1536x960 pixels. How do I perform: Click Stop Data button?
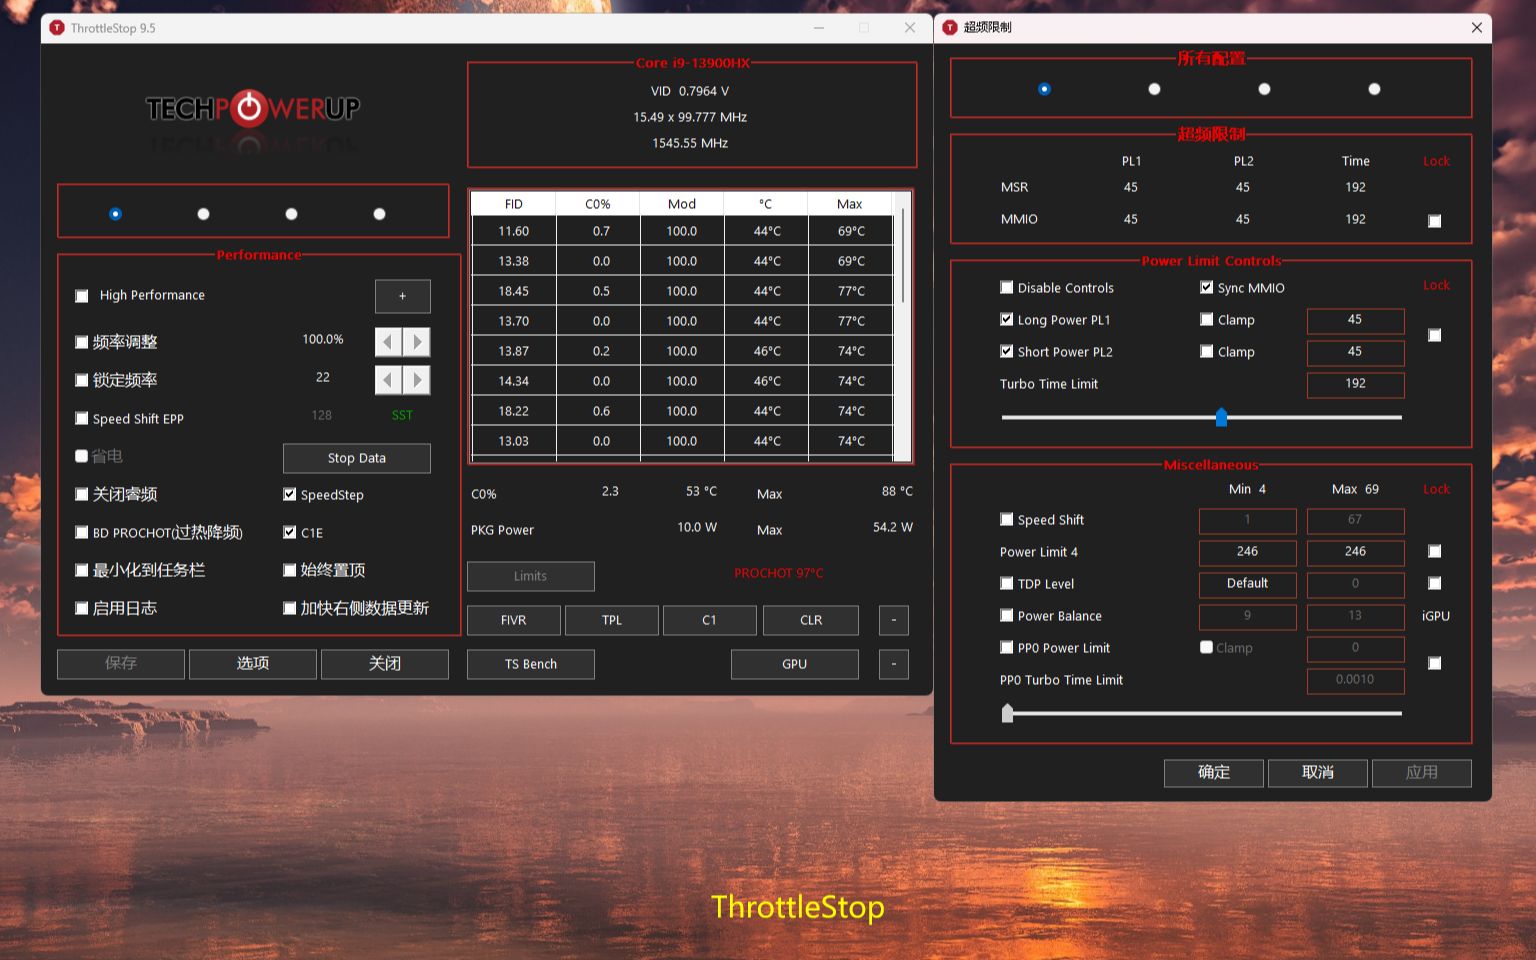pos(357,458)
